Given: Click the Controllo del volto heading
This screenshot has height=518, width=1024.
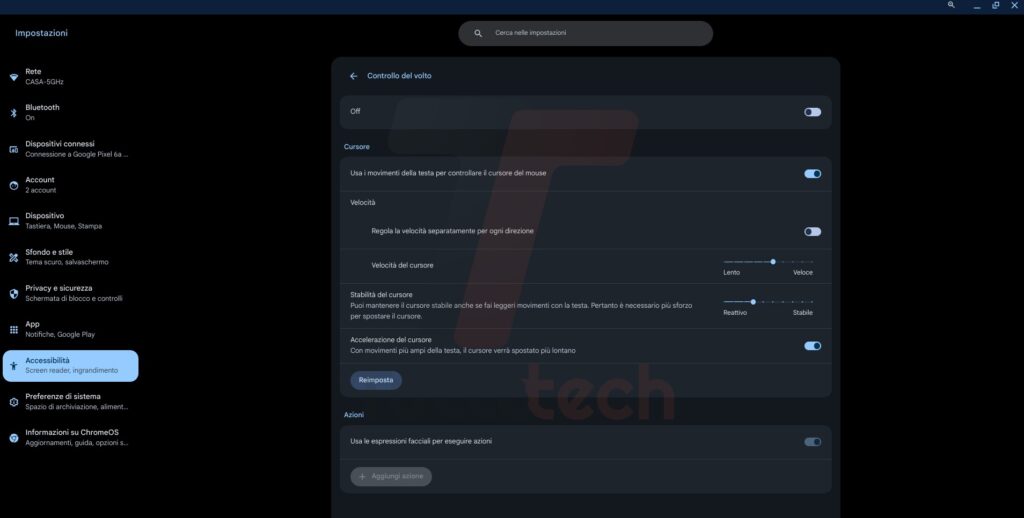Looking at the screenshot, I should [399, 76].
